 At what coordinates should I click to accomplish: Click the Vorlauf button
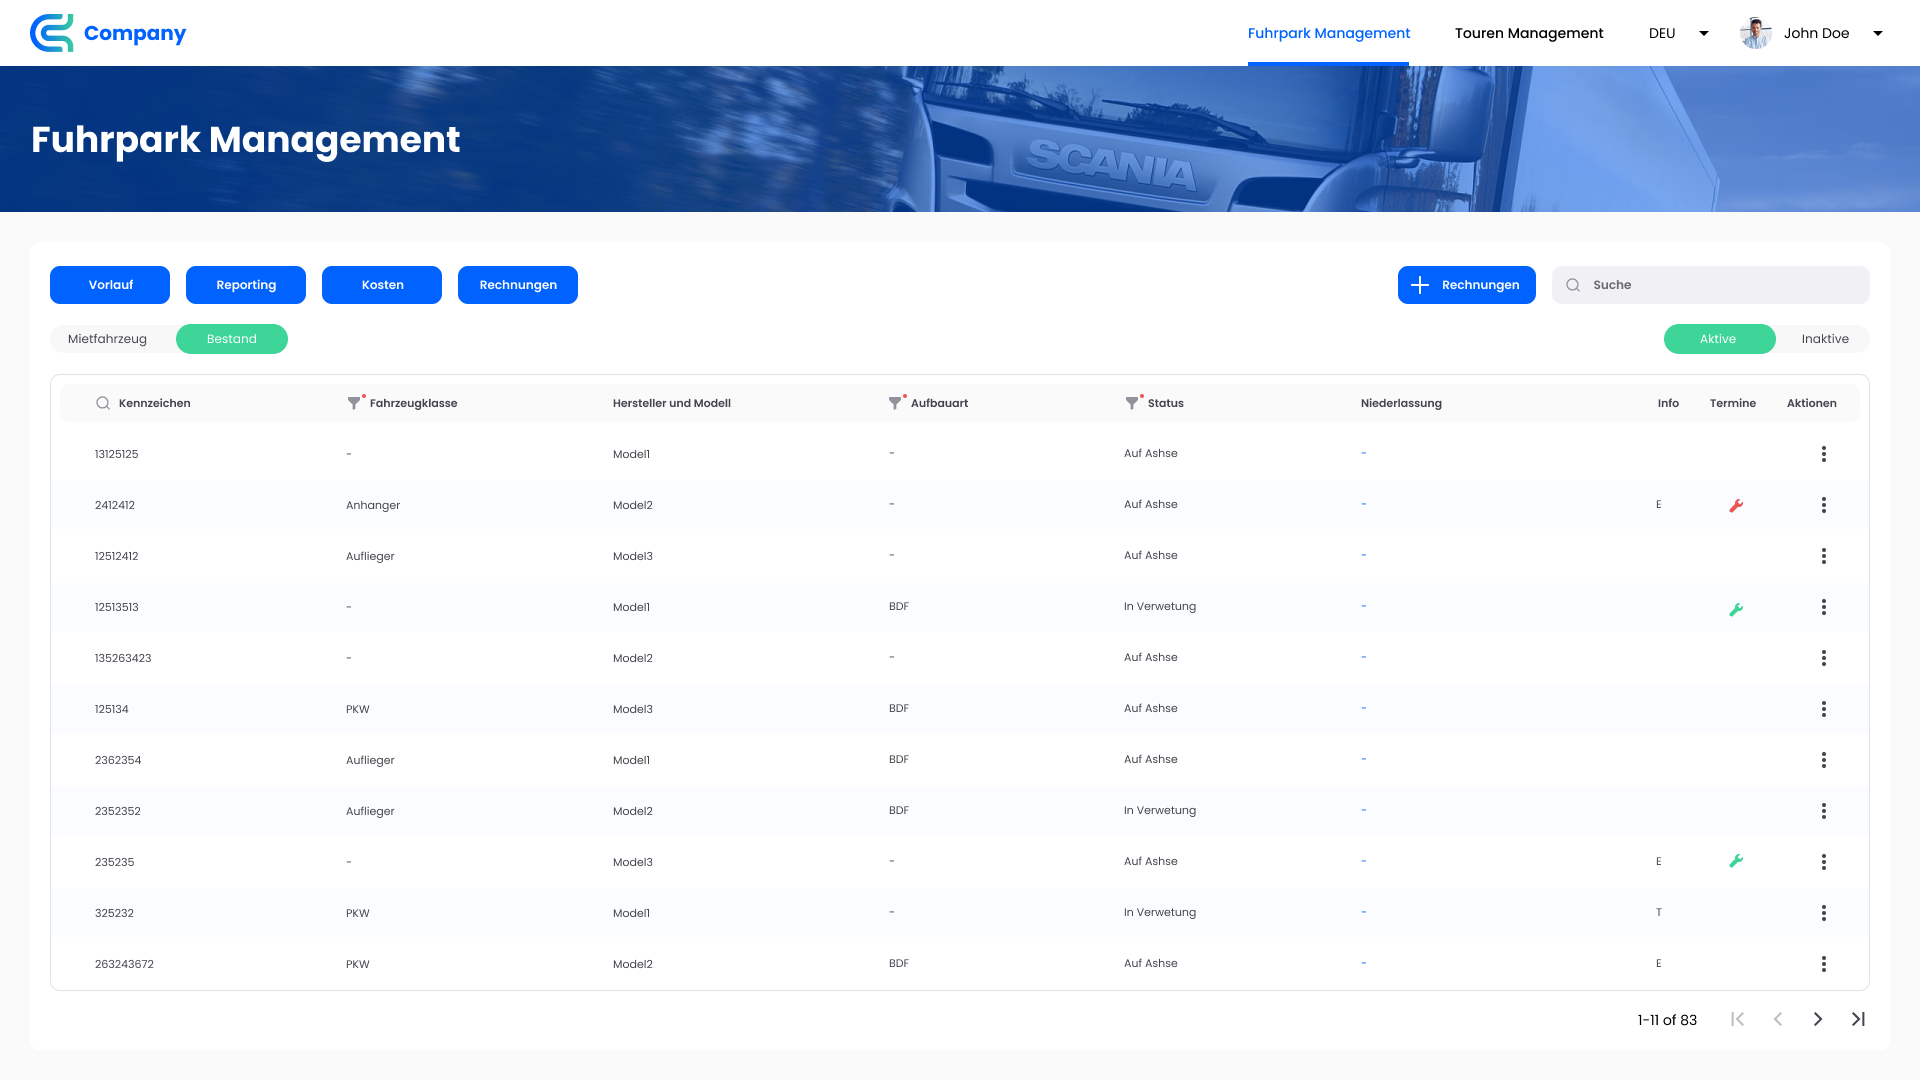point(110,285)
